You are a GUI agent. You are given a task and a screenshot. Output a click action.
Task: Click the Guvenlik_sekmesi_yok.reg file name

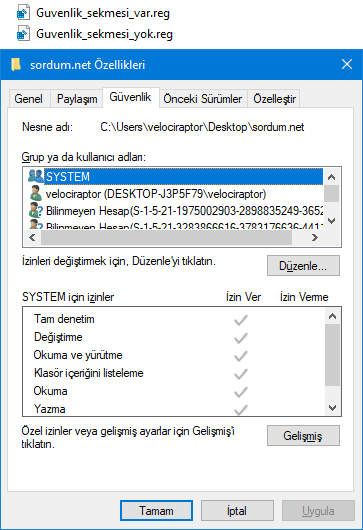(x=104, y=34)
